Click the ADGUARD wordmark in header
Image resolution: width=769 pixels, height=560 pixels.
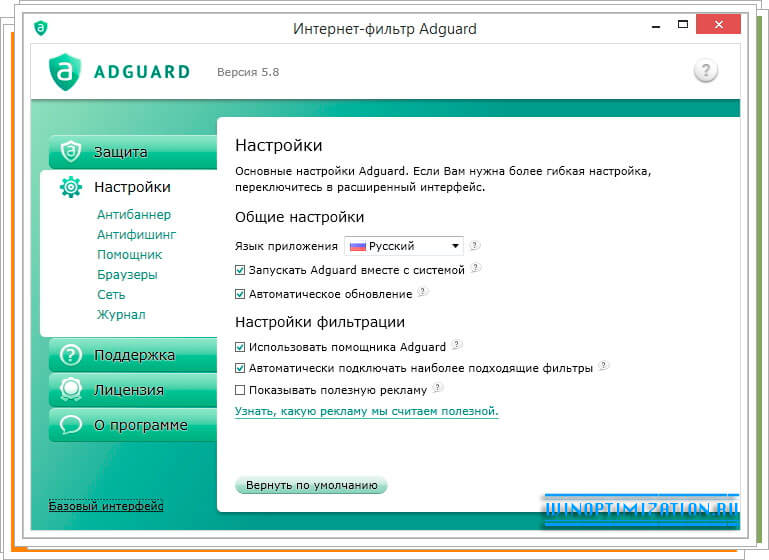tap(142, 72)
